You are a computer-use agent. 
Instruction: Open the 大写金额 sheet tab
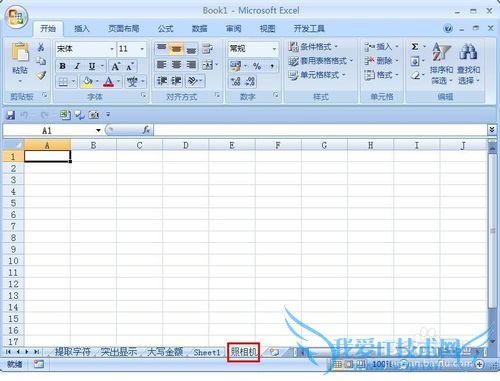pos(165,352)
